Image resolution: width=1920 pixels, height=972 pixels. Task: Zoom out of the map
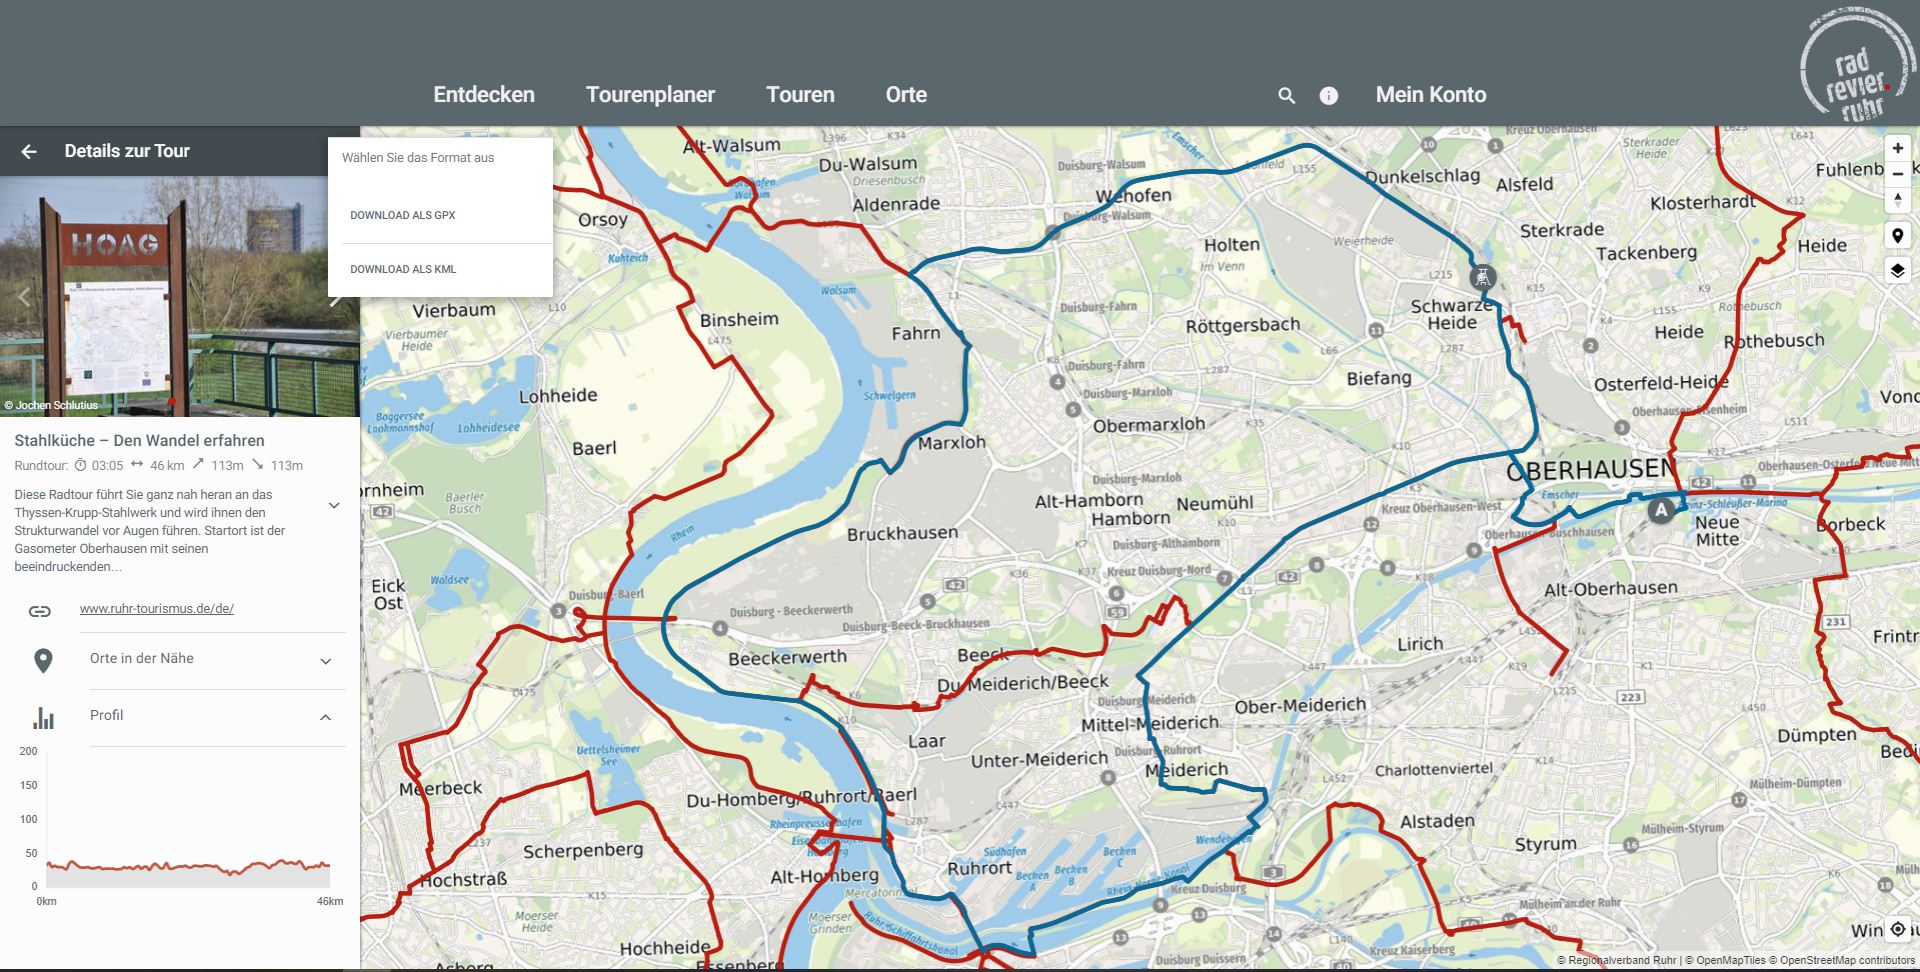pos(1897,174)
